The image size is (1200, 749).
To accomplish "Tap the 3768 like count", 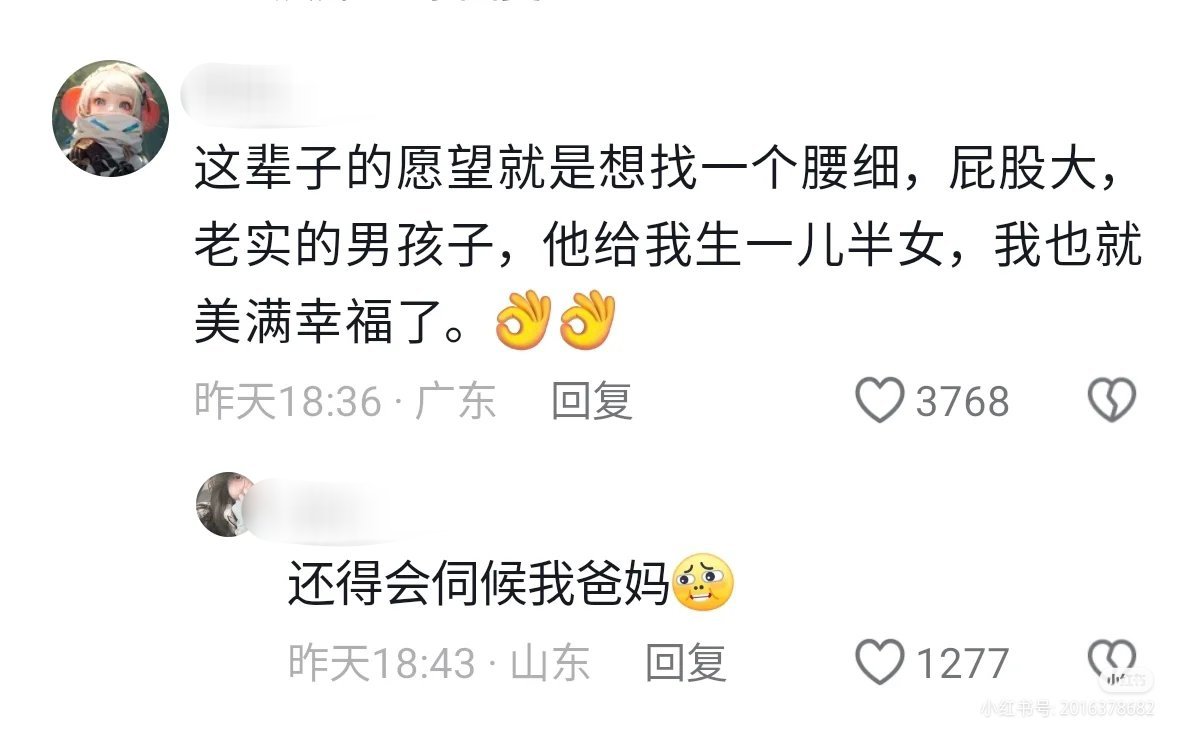I will [962, 402].
